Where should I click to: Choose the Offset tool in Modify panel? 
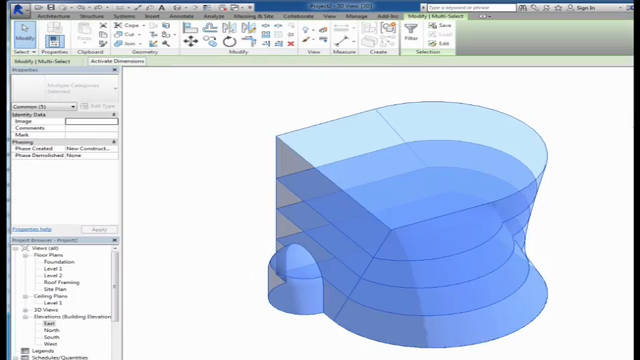click(210, 28)
